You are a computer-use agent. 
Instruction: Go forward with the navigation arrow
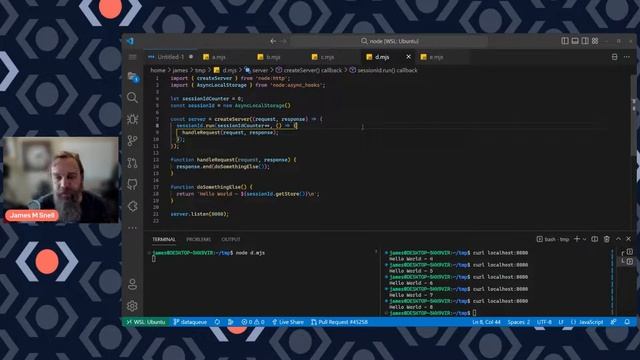click(284, 41)
